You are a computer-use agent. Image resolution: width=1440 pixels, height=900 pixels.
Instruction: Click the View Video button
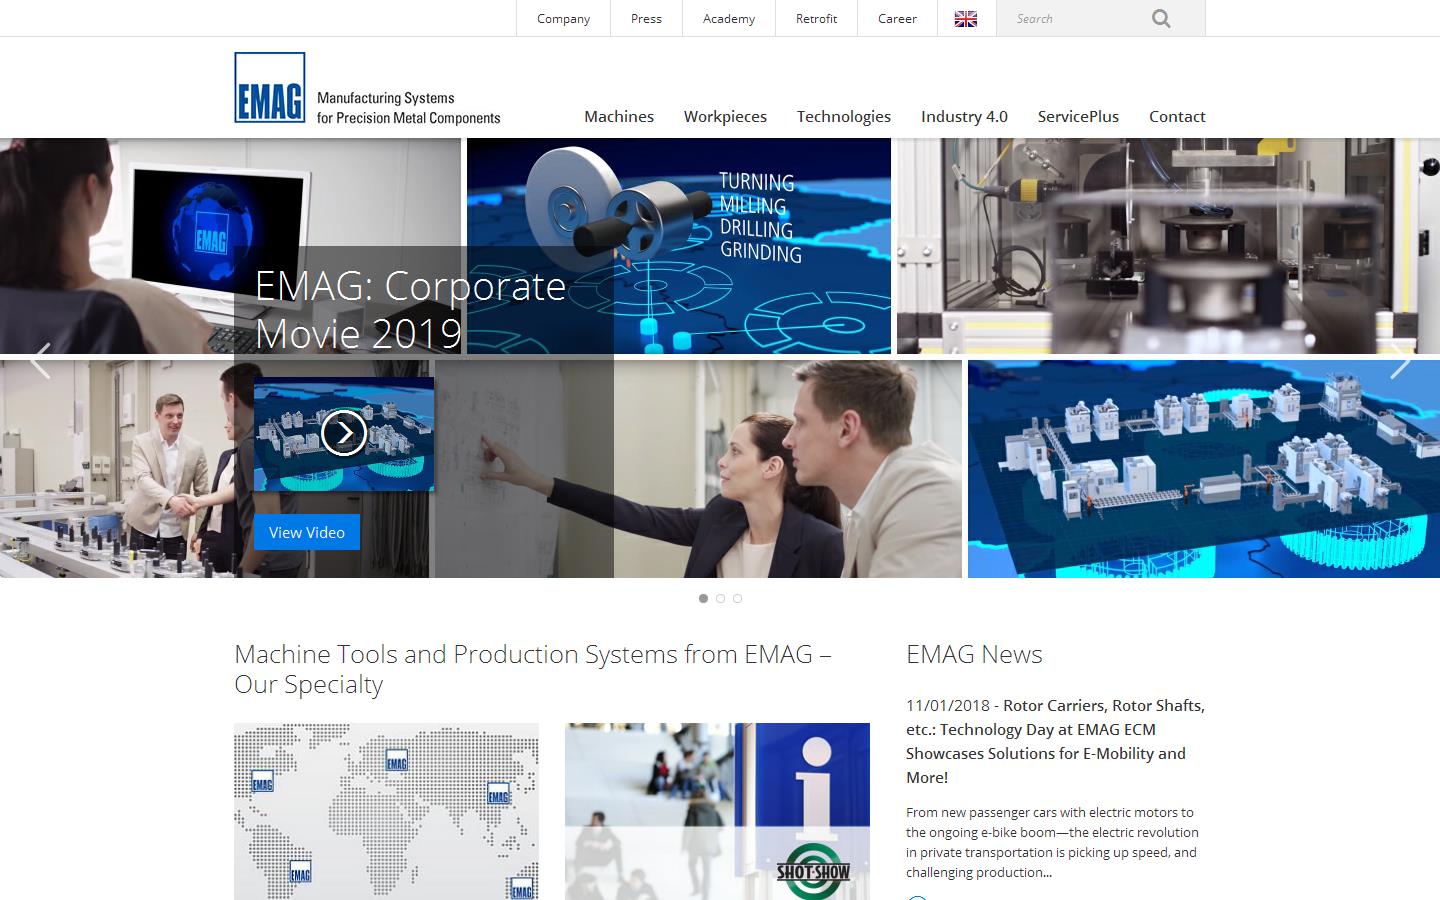tap(307, 532)
